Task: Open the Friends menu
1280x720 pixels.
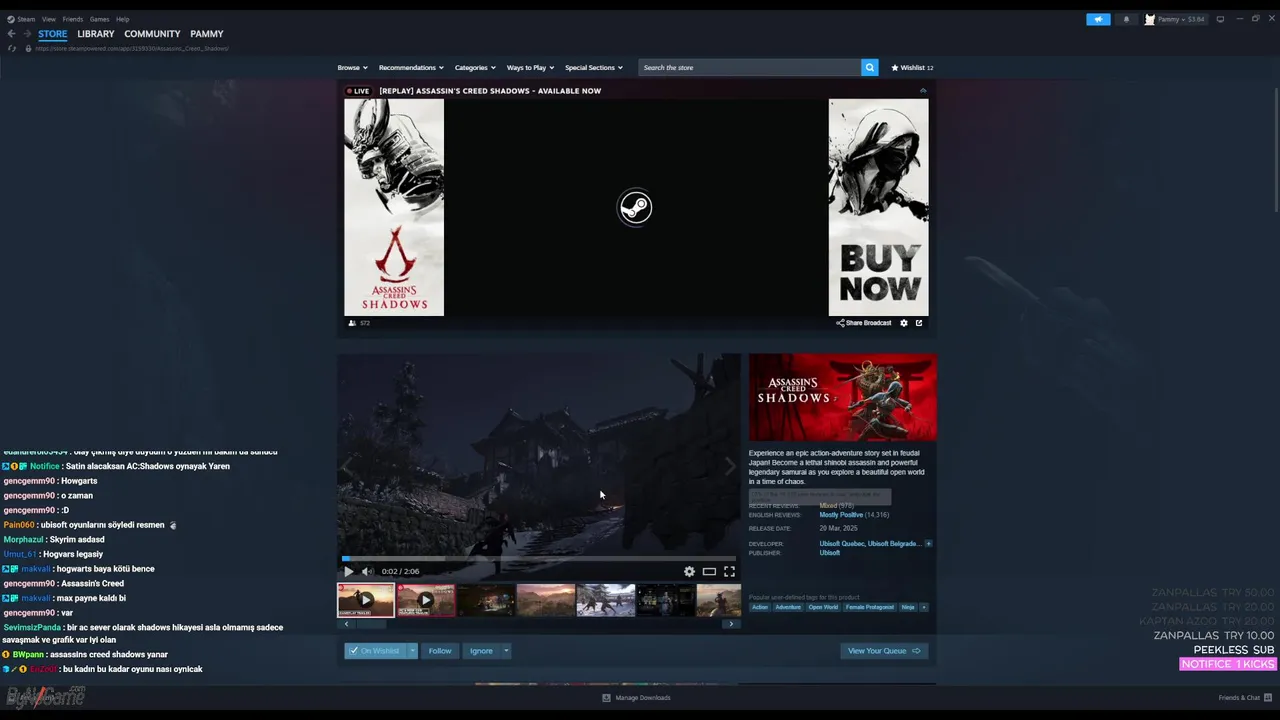Action: pos(73,19)
